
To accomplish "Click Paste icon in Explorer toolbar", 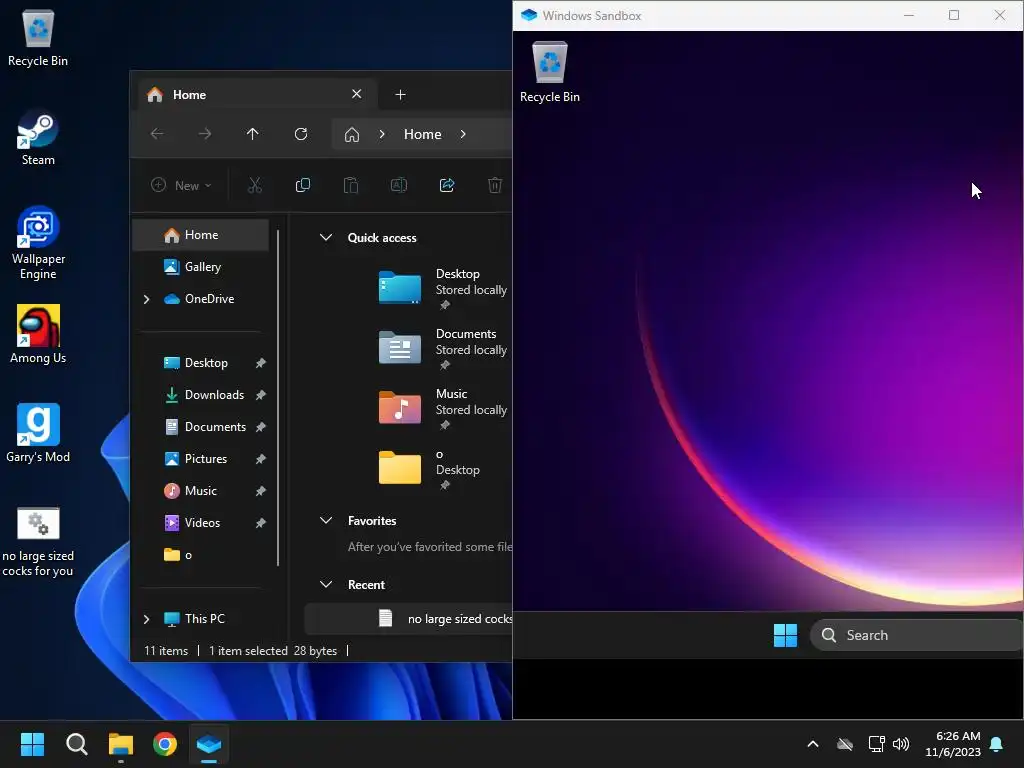I will 351,185.
